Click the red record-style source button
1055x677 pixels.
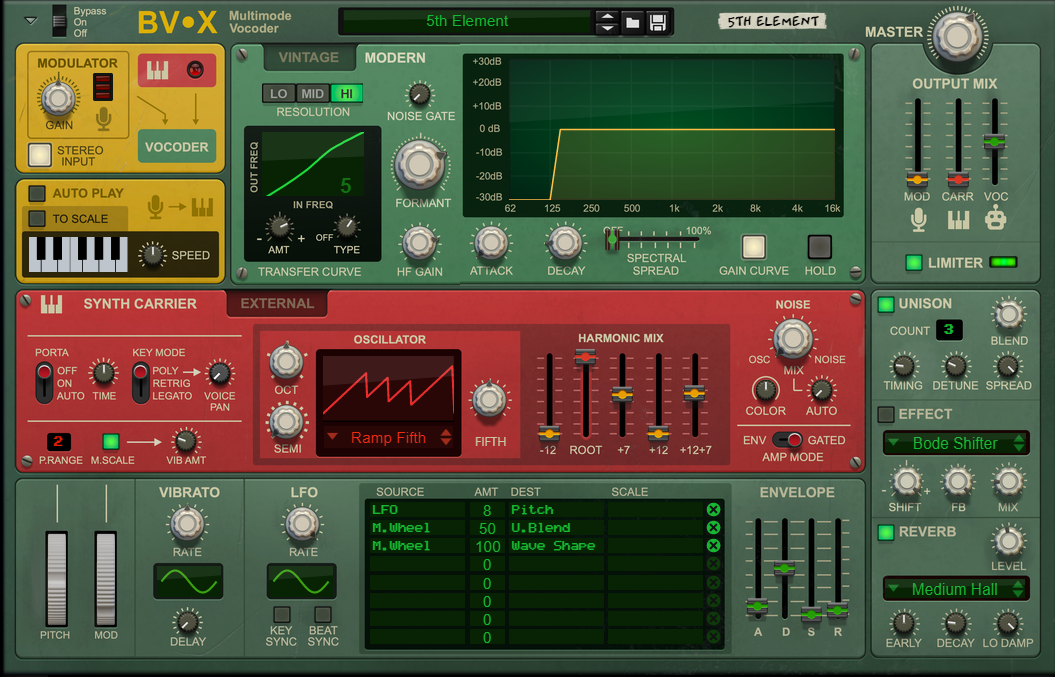195,69
